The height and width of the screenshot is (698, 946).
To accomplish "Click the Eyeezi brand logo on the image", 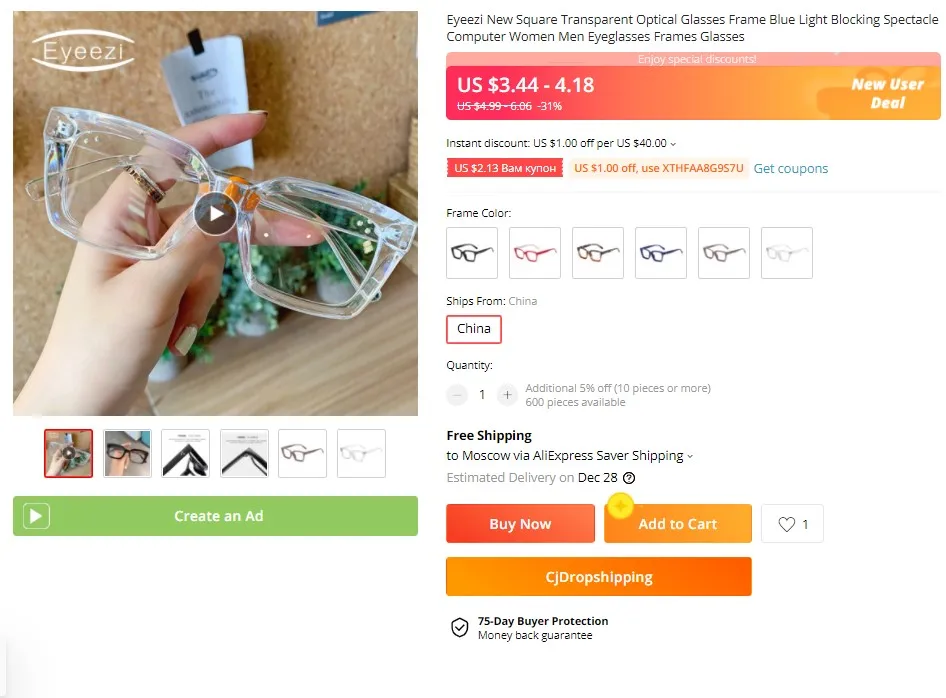I will coord(82,49).
